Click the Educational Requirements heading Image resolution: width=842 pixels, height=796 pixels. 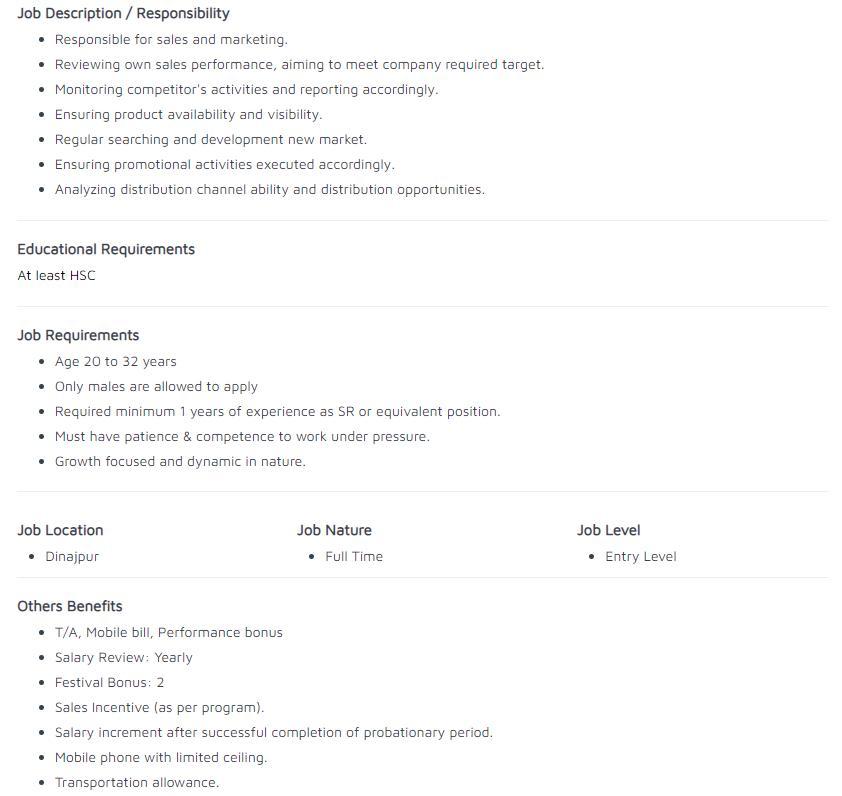pyautogui.click(x=106, y=249)
